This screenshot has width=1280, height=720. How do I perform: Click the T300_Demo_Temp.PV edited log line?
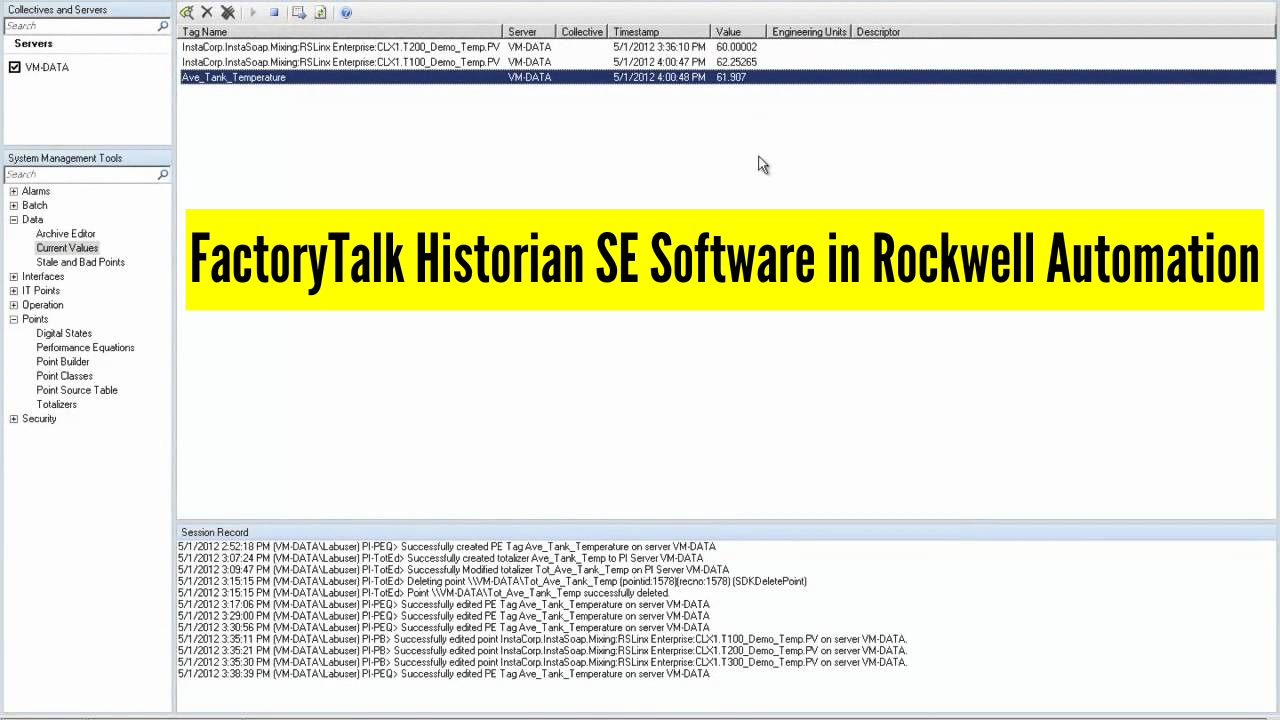(x=543, y=662)
